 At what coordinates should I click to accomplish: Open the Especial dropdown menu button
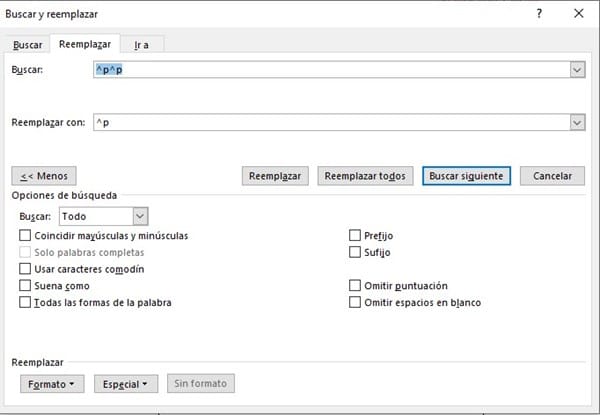coord(126,383)
